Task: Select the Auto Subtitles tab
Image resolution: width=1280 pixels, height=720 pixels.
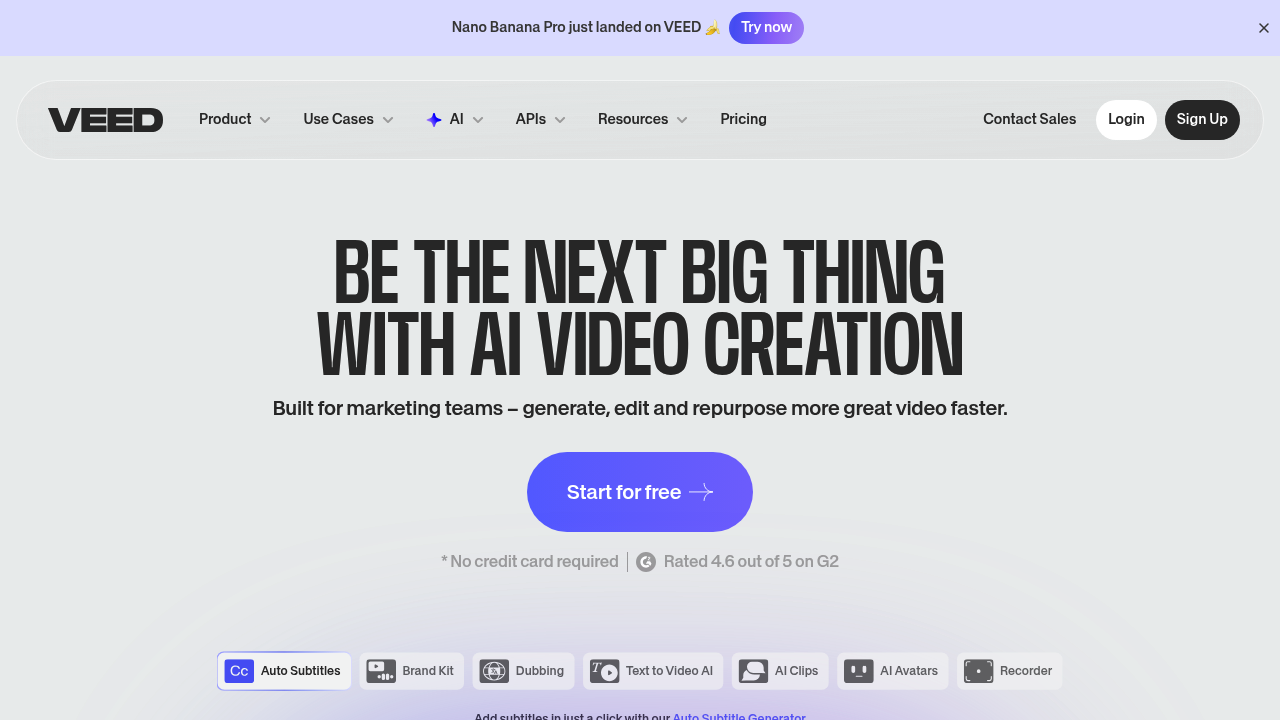Action: [284, 671]
